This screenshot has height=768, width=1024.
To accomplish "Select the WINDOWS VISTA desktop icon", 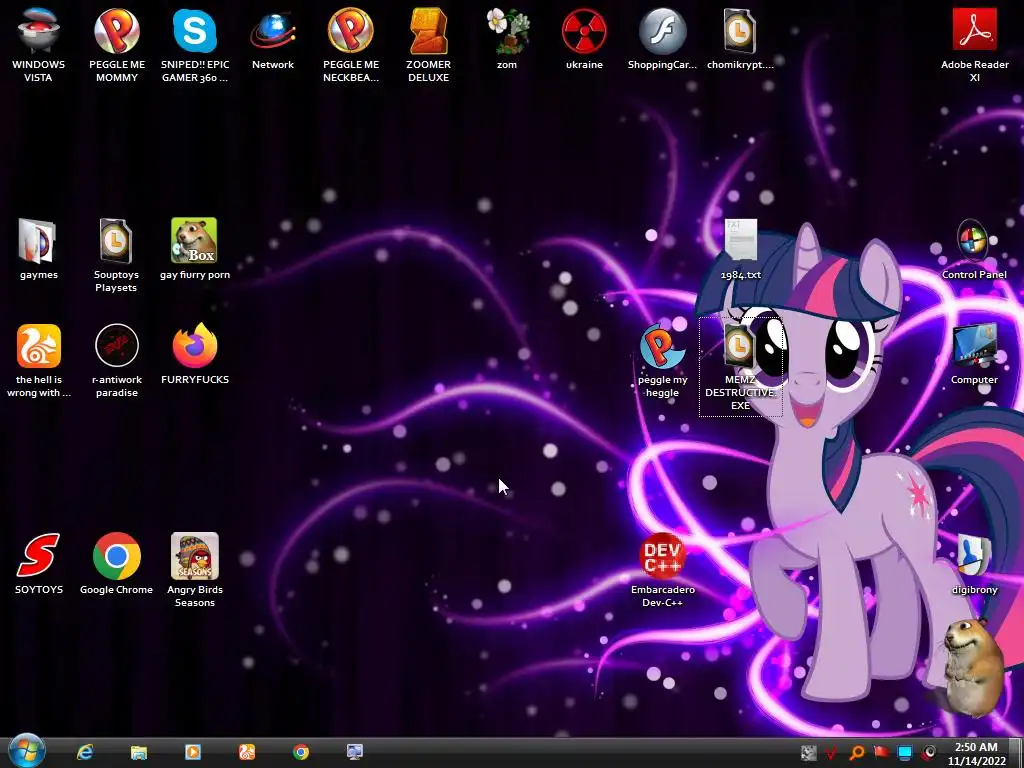I will click(39, 44).
